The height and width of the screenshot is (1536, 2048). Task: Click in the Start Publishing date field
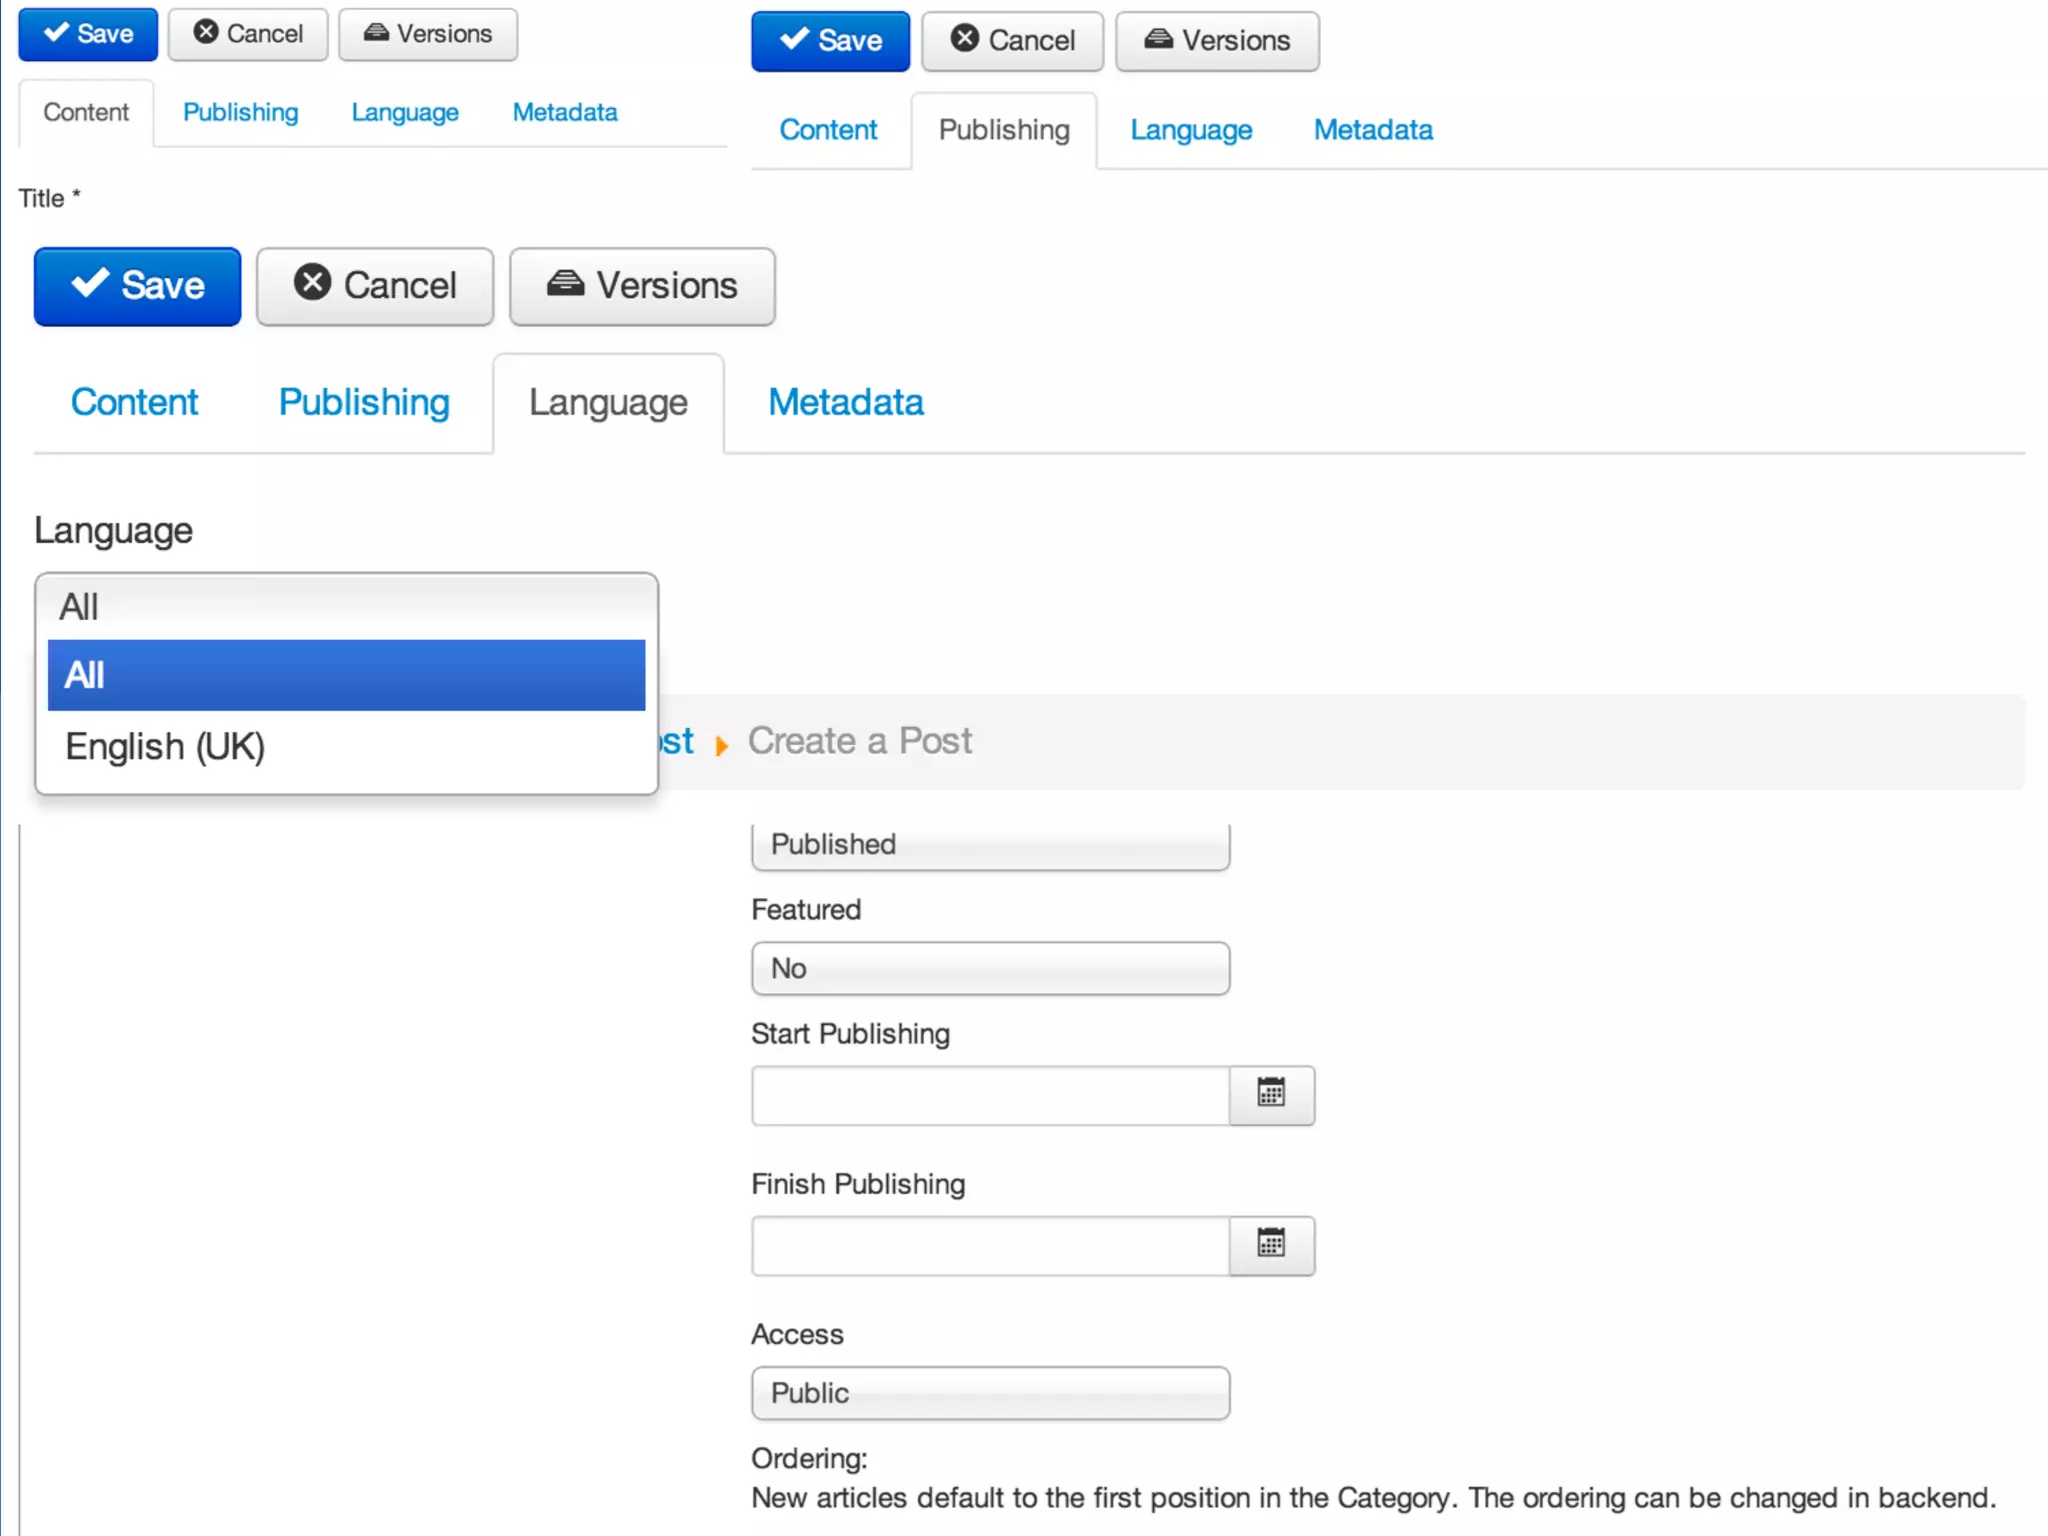point(990,1095)
